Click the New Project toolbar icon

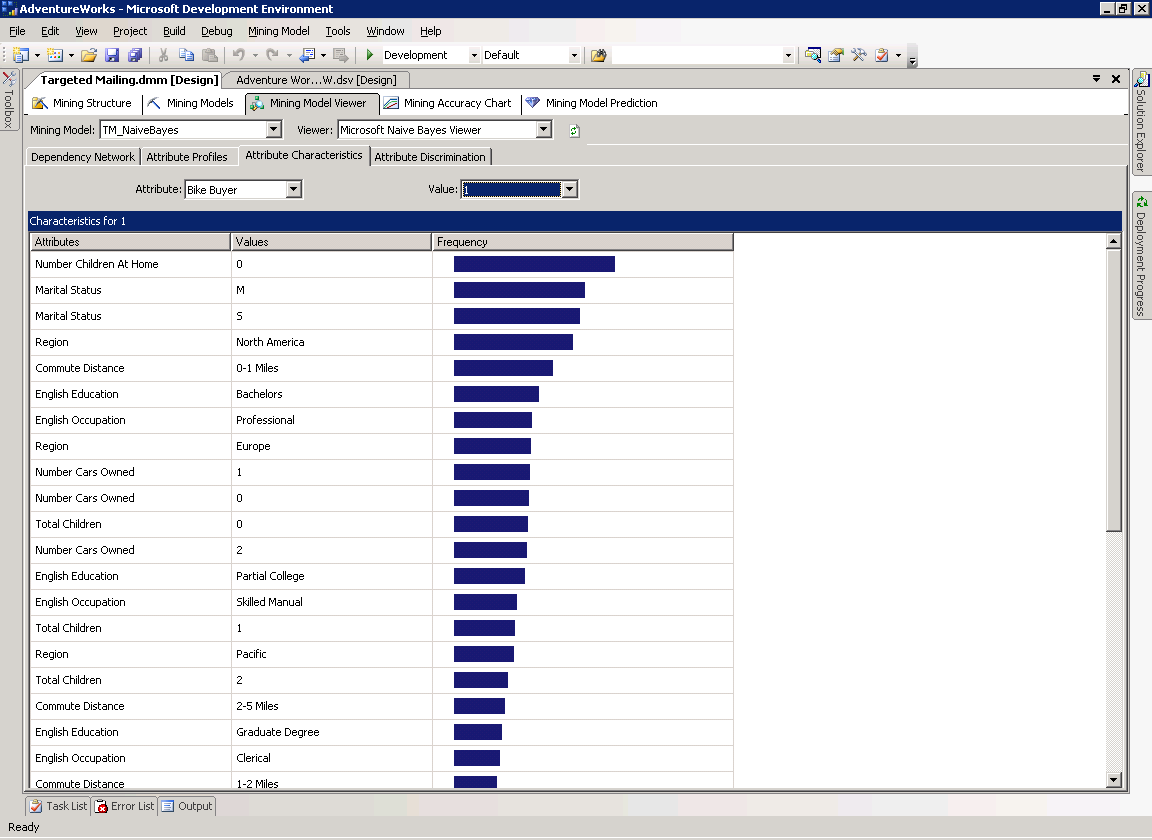tap(21, 55)
